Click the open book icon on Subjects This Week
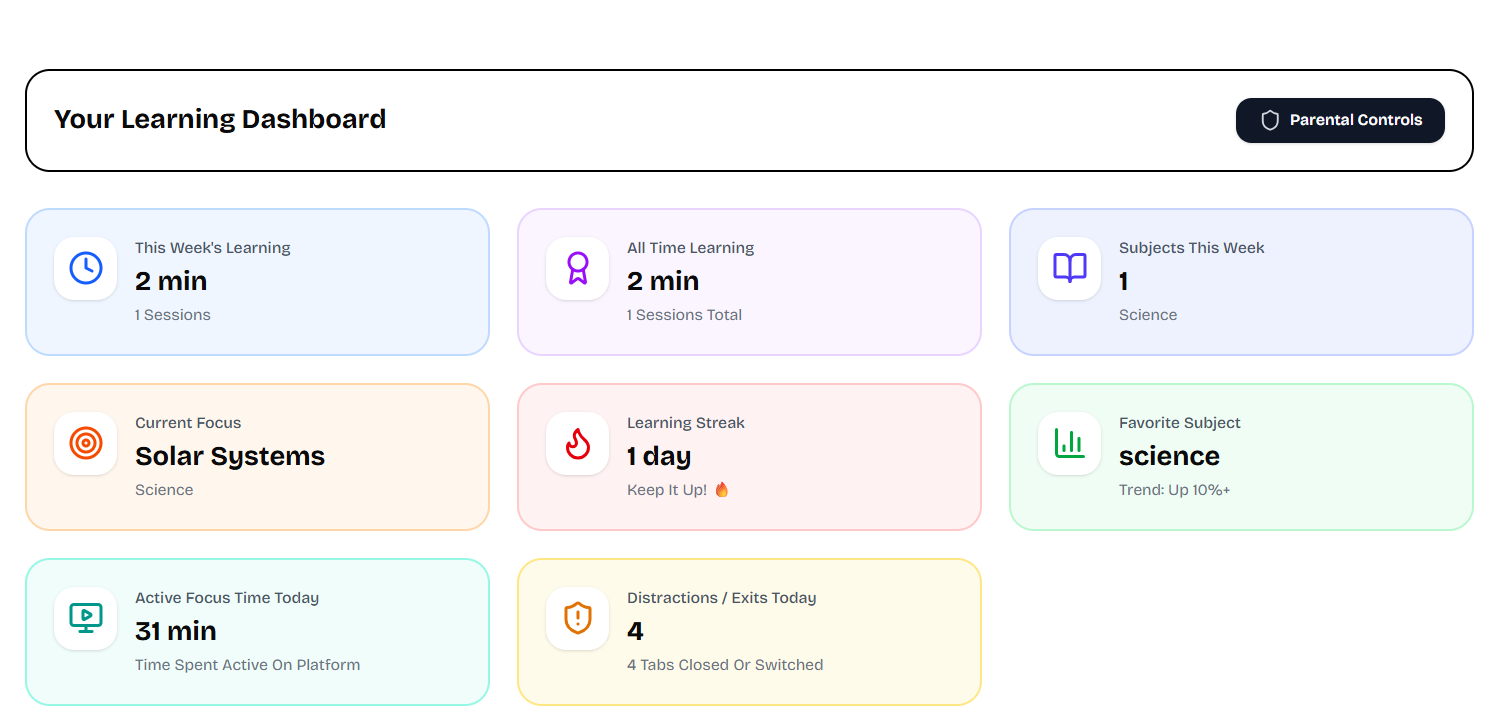This screenshot has width=1504, height=726. 1069,267
